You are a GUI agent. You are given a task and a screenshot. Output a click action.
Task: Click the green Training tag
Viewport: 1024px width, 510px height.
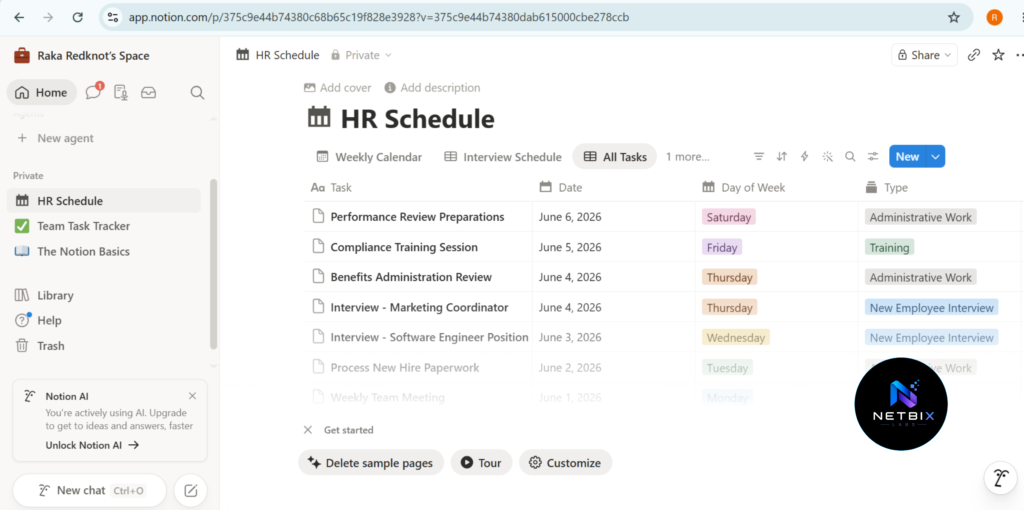889,247
